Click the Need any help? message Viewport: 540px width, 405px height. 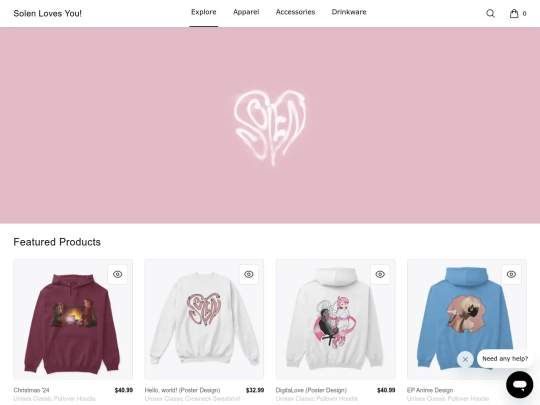(x=505, y=359)
